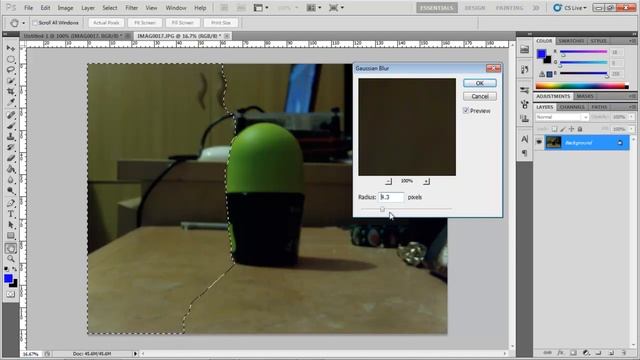
Task: Select the Quick Selection tool
Action: click(11, 80)
